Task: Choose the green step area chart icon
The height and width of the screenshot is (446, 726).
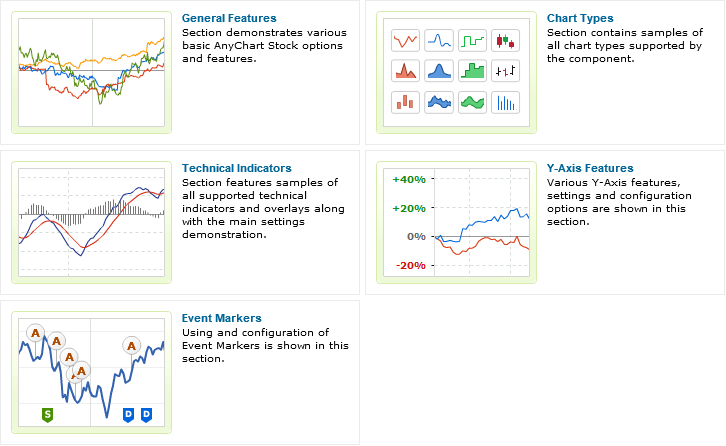Action: click(x=472, y=71)
